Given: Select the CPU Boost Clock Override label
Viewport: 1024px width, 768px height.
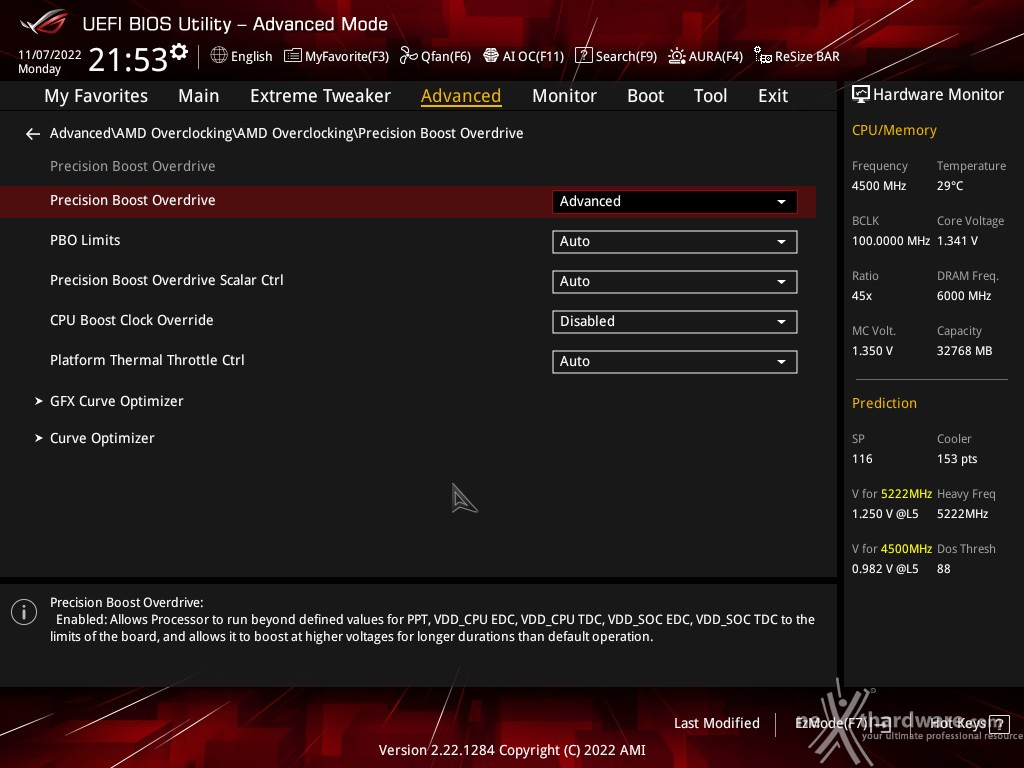Looking at the screenshot, I should click(x=132, y=320).
